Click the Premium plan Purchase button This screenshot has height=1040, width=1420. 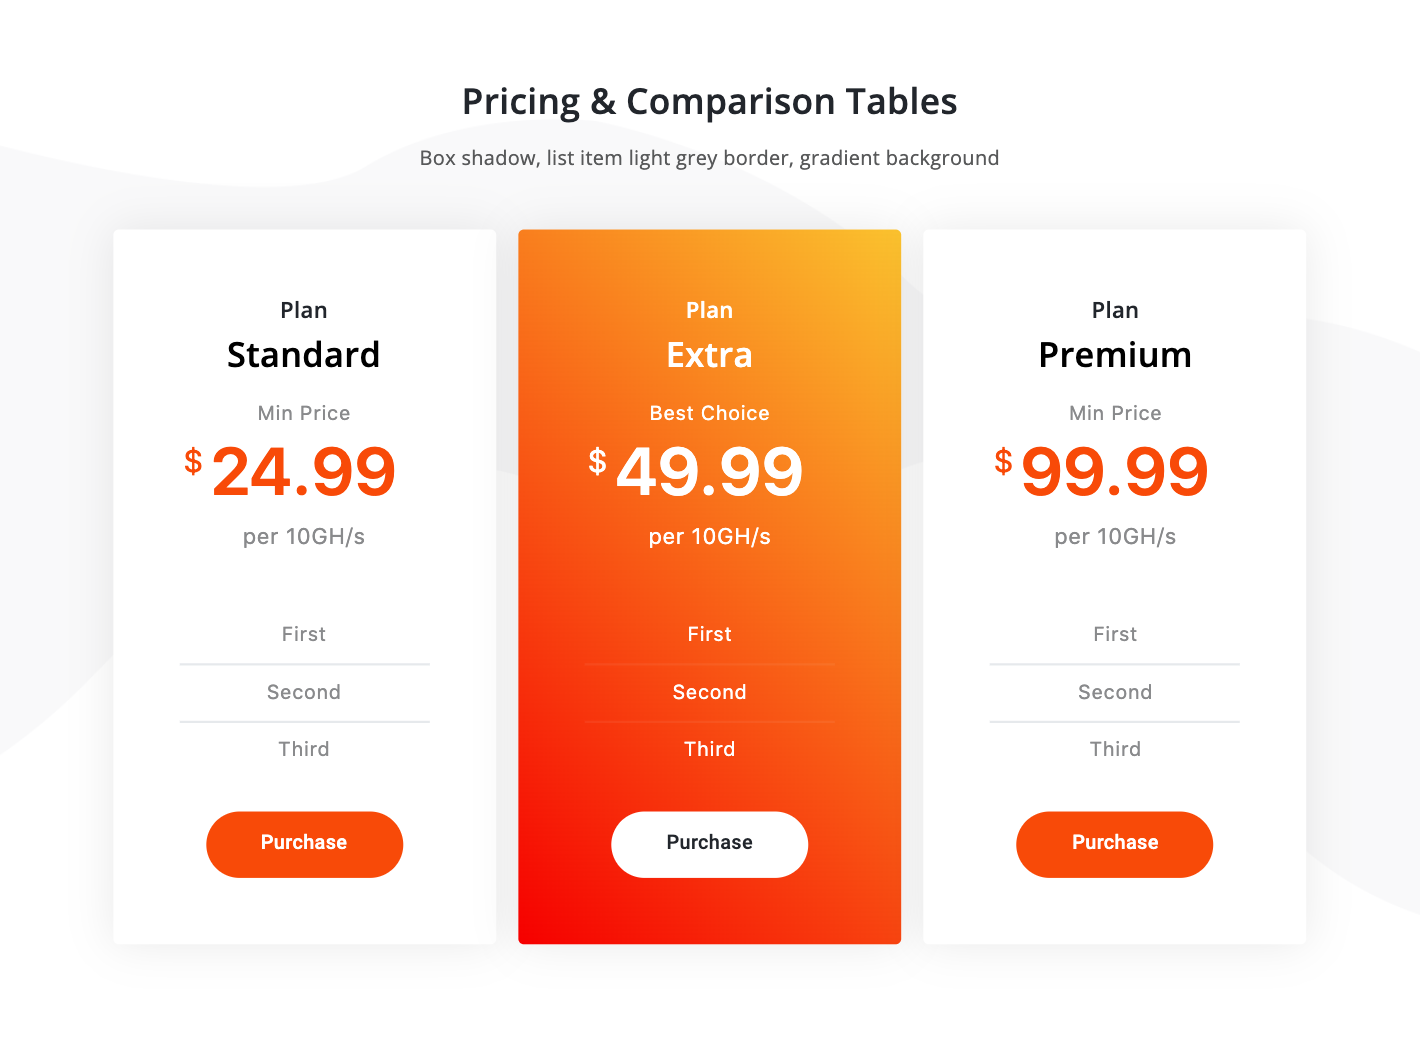point(1114,844)
